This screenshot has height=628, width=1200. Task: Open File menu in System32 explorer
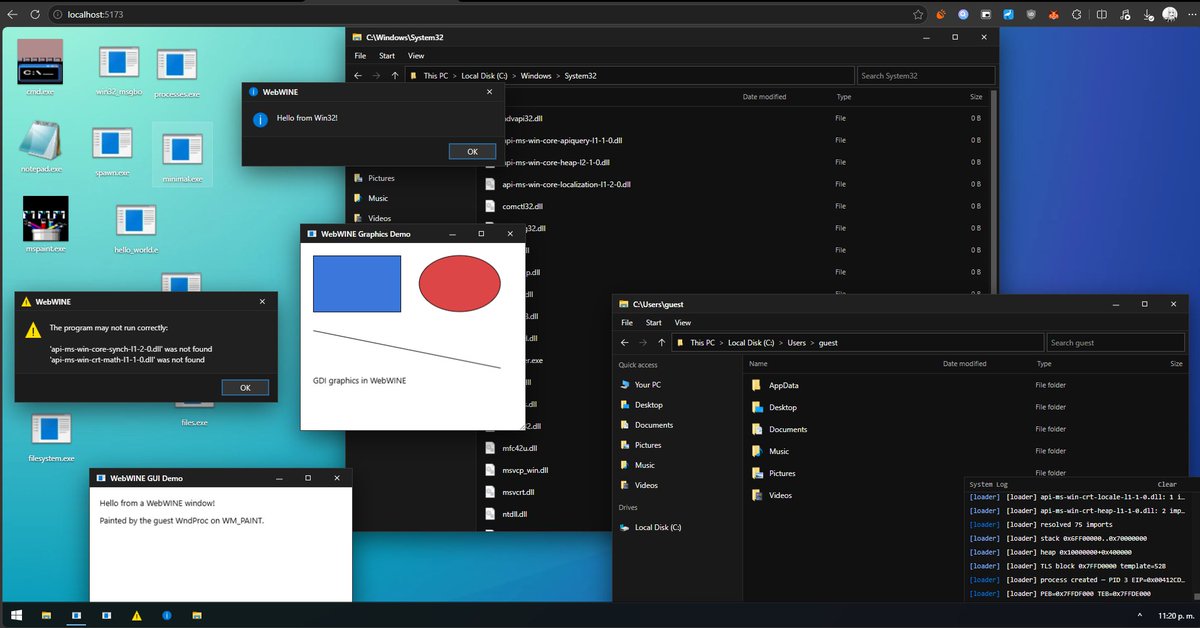click(360, 56)
